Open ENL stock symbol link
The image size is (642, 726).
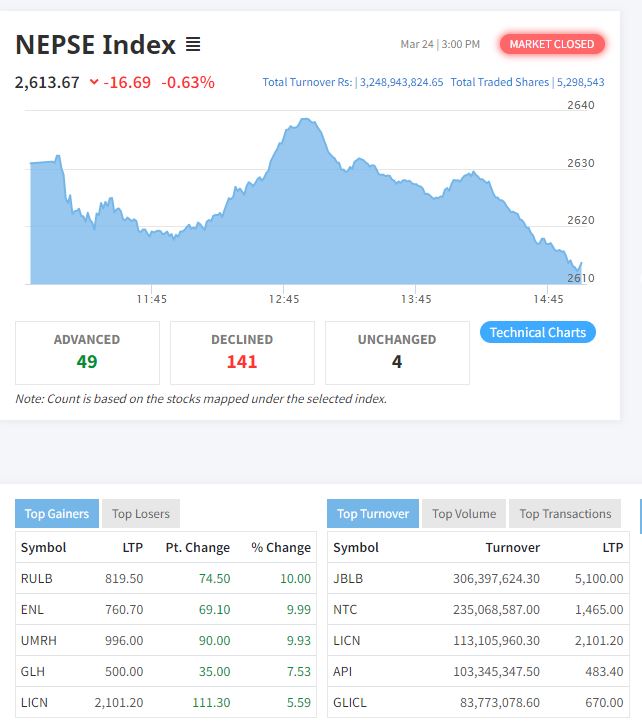[31, 609]
